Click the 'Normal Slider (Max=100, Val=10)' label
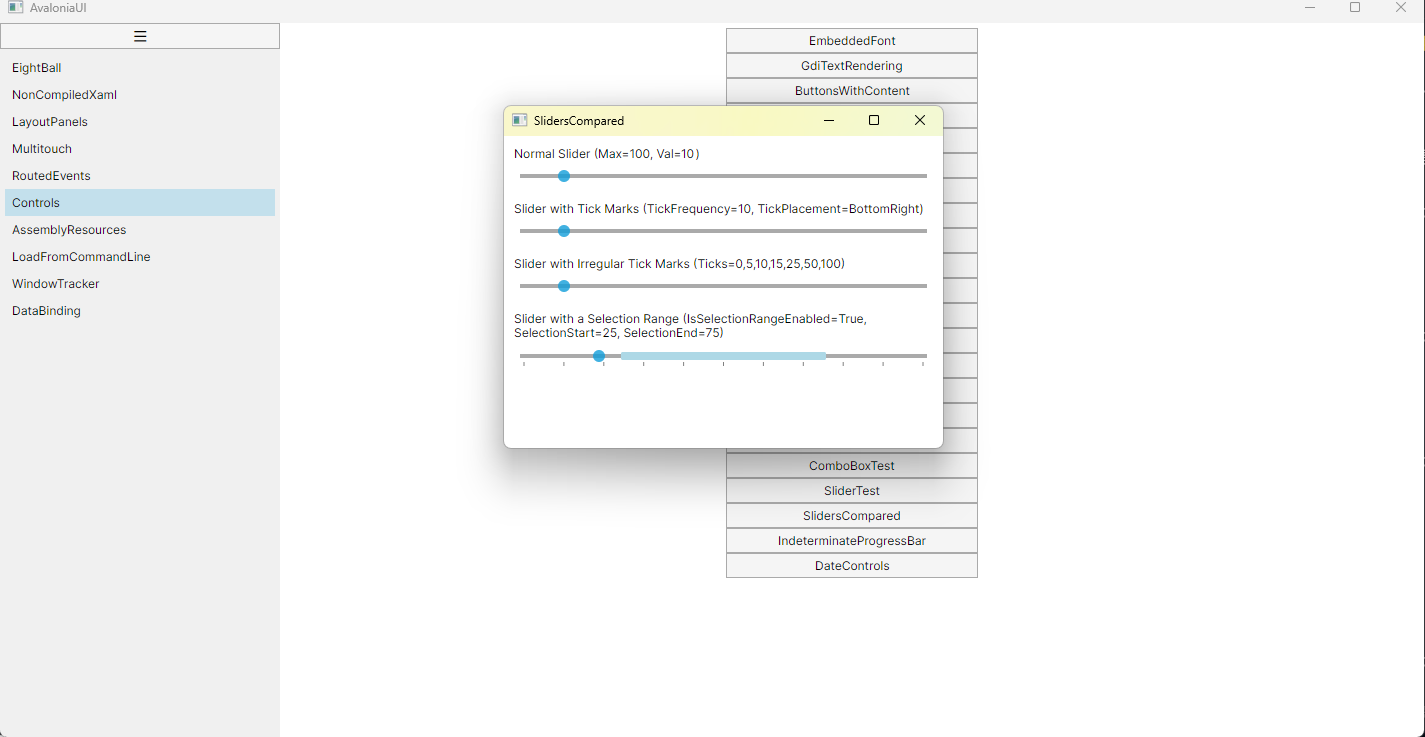Screen dimensions: 1425x737 coord(607,154)
